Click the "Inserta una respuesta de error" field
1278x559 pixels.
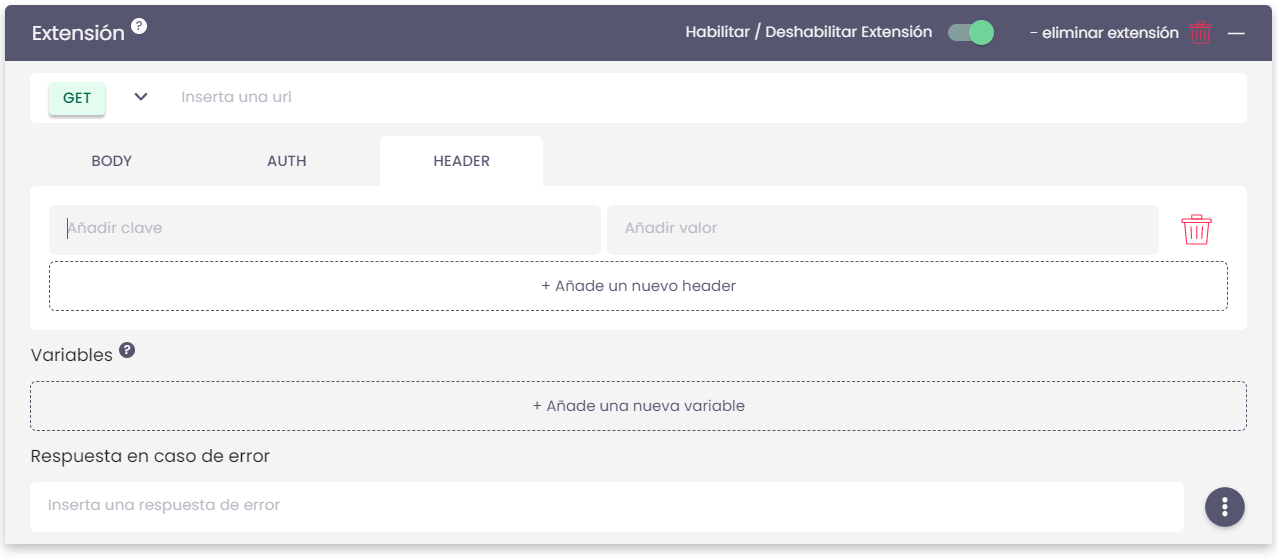point(606,506)
